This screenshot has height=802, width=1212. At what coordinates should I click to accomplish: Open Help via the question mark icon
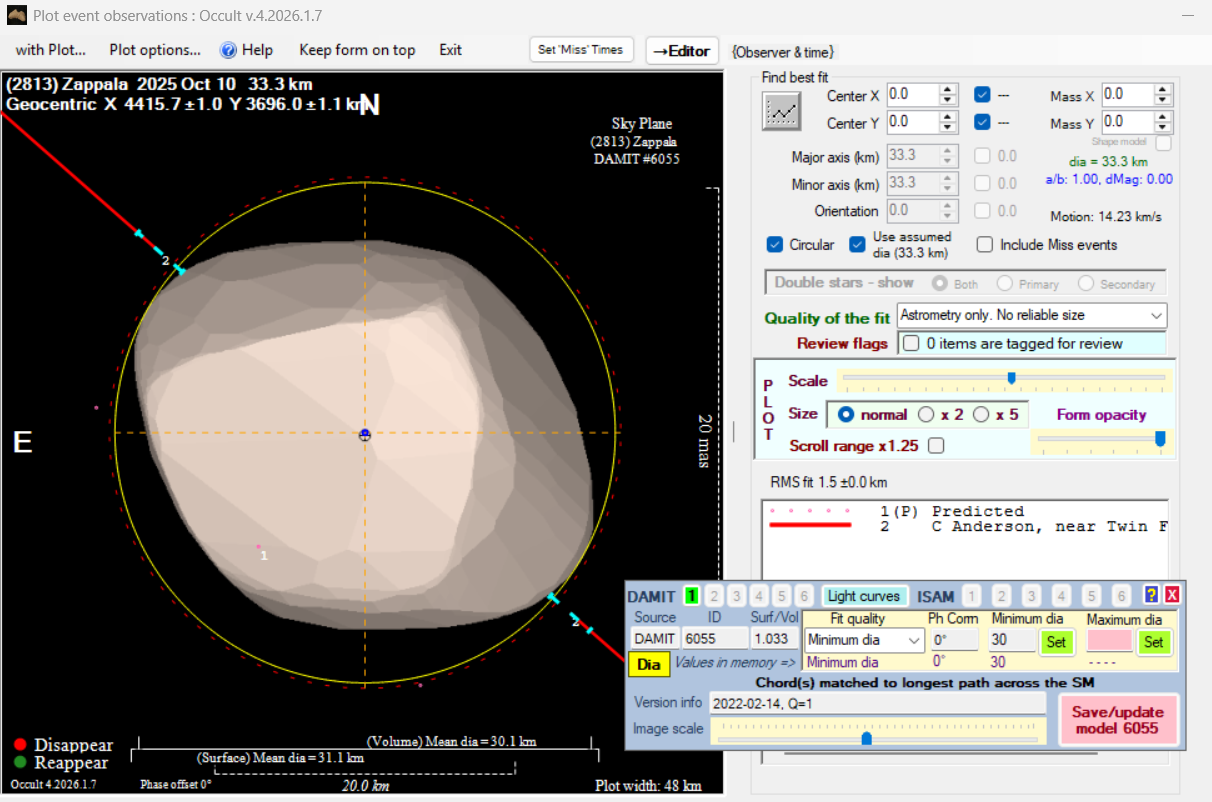pyautogui.click(x=228, y=50)
